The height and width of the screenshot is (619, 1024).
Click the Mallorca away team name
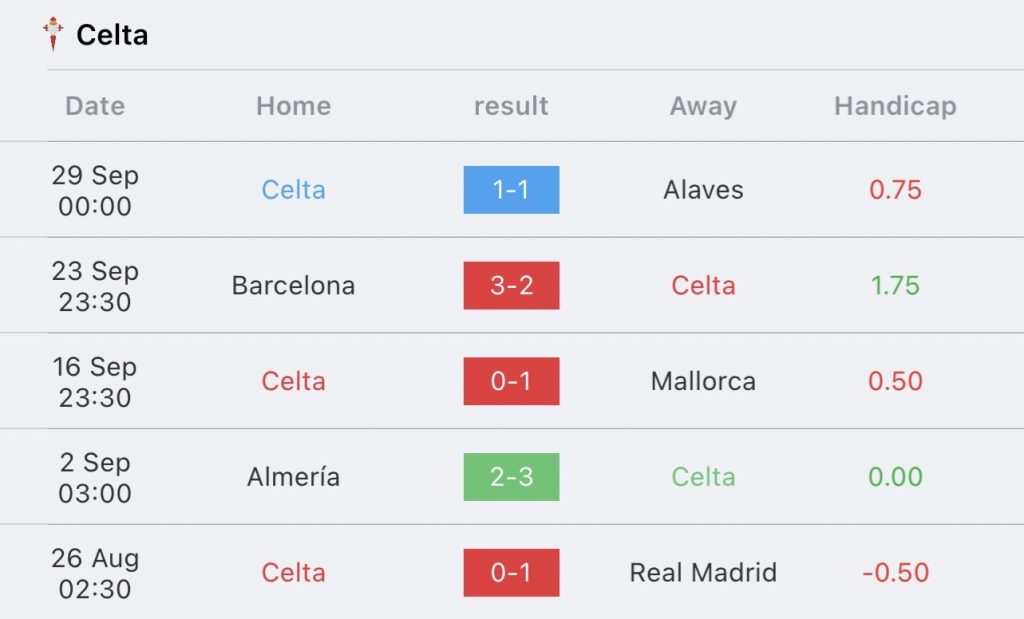[703, 381]
